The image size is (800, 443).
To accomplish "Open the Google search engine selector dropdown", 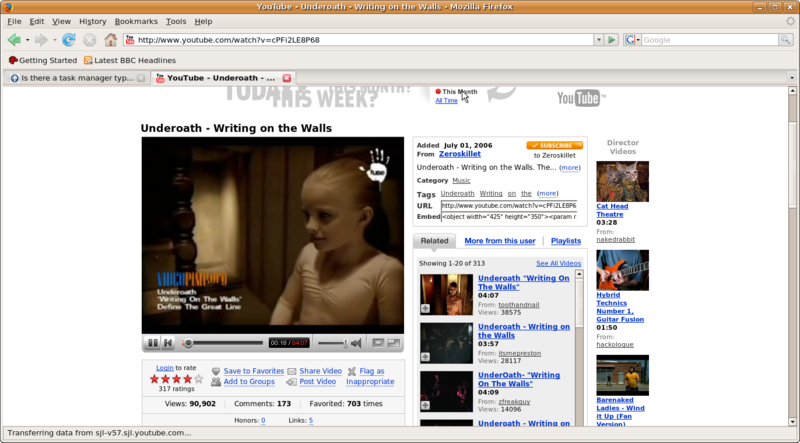I will (632, 40).
